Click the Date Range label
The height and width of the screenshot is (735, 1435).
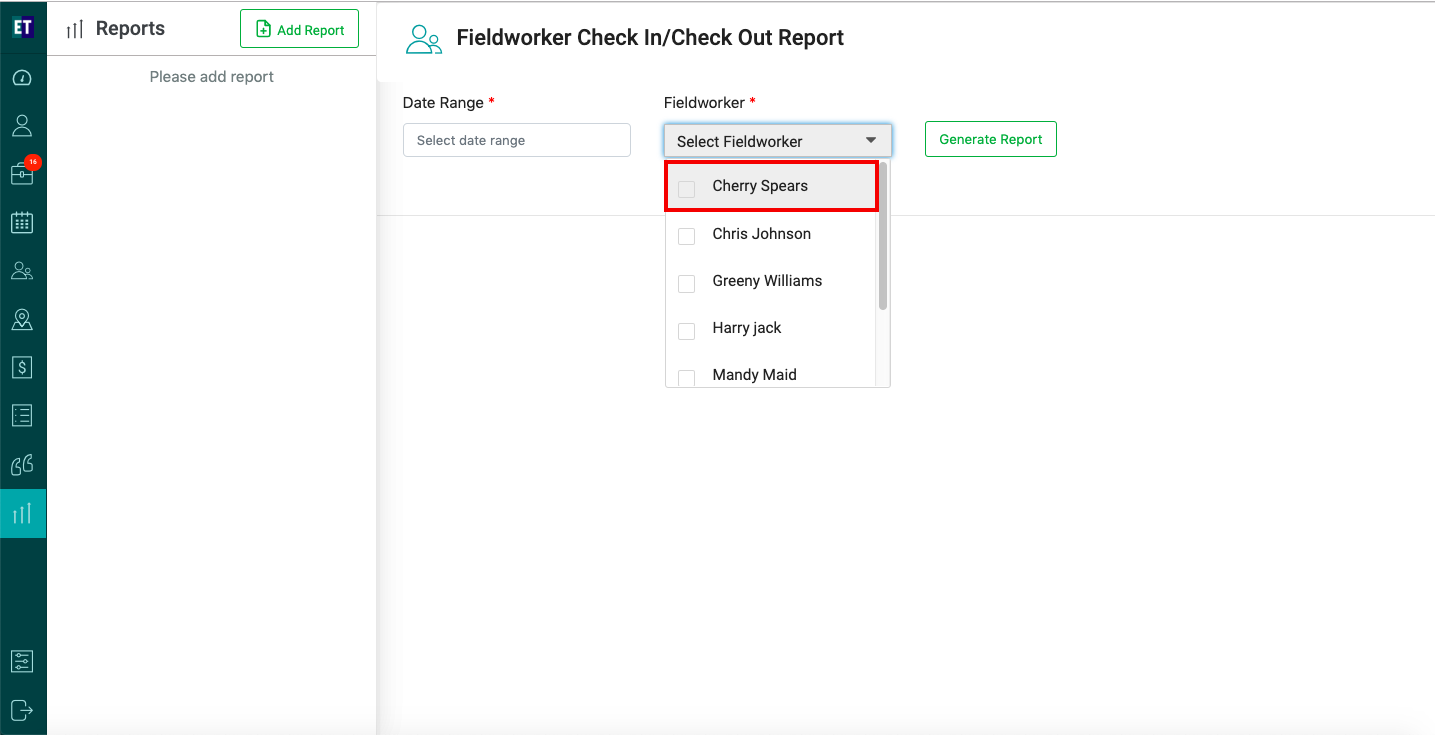[443, 103]
